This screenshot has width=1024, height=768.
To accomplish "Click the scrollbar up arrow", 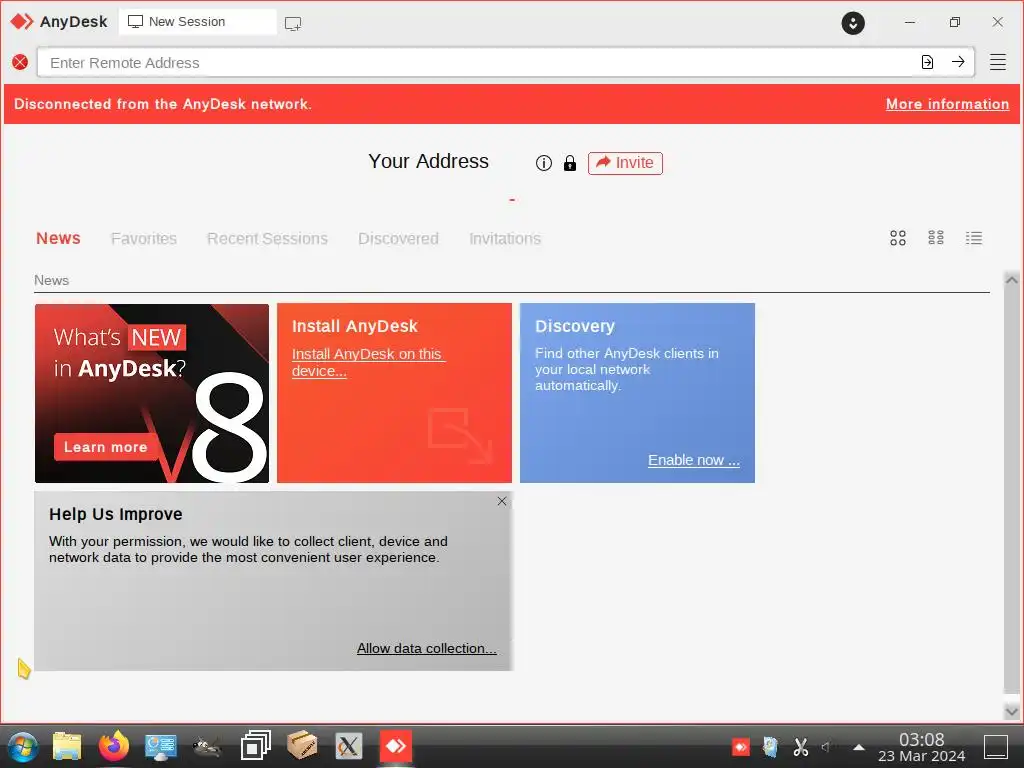I will click(1012, 280).
